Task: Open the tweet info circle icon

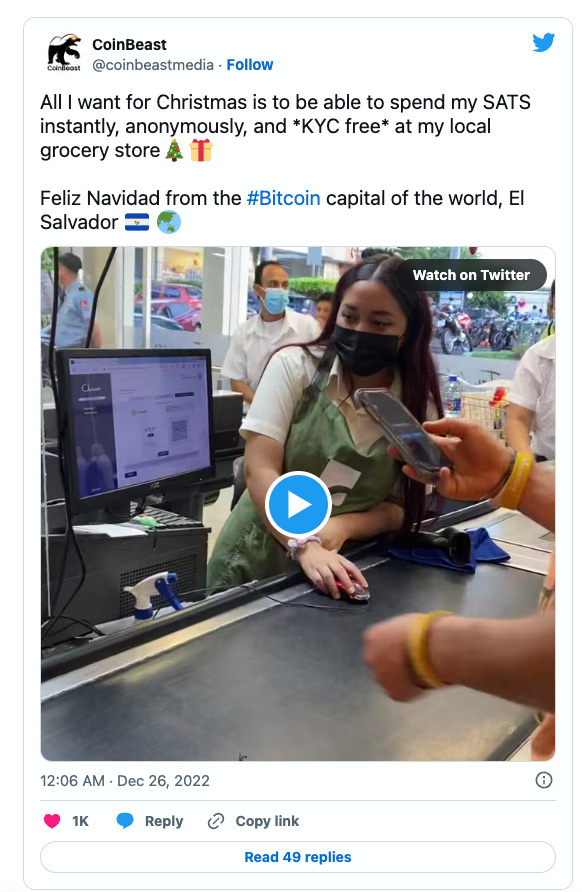Action: click(543, 780)
